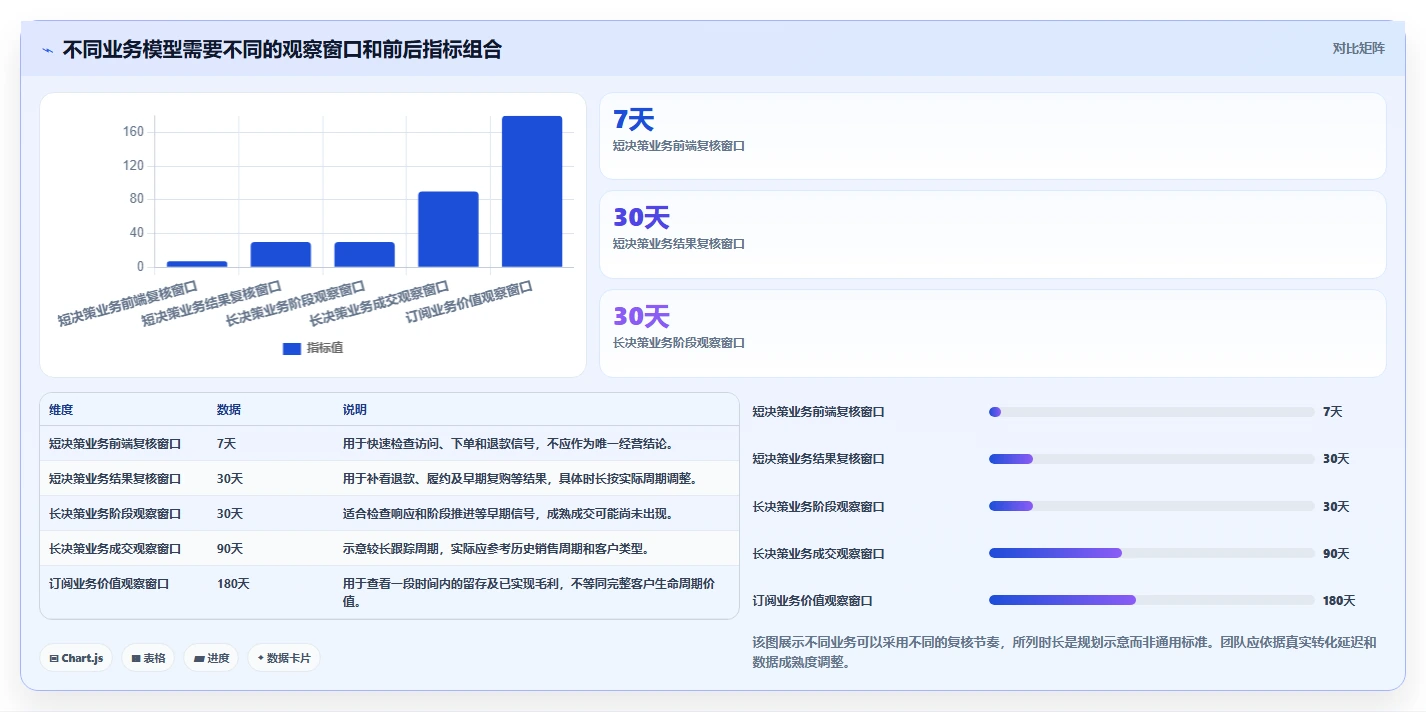This screenshot has width=1426, height=712.
Task: Select table row cell 订阅业务价值观察窗口
Action: 109,584
